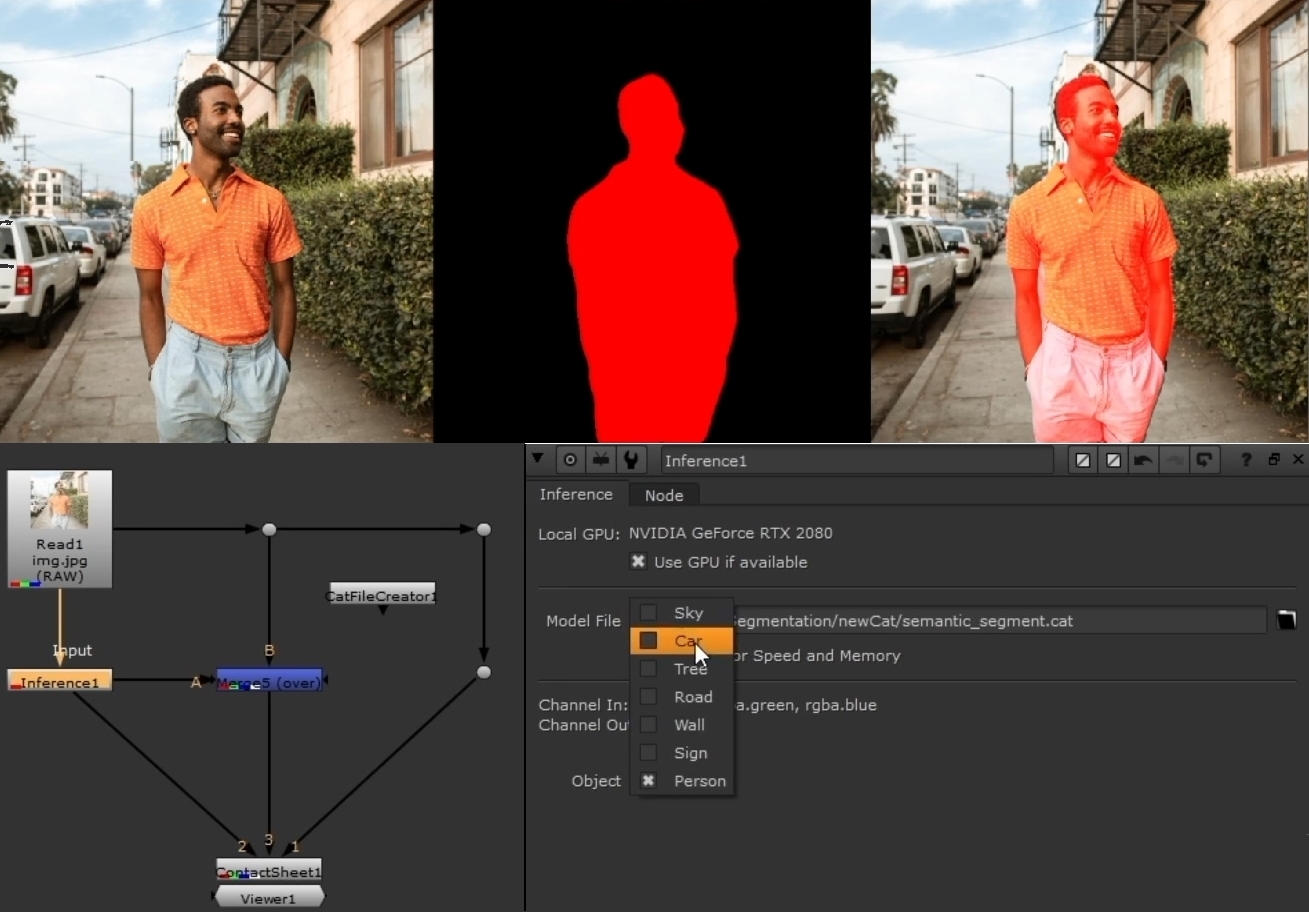The width and height of the screenshot is (1309, 912).
Task: Browse for model file folder icon
Action: tap(1286, 621)
